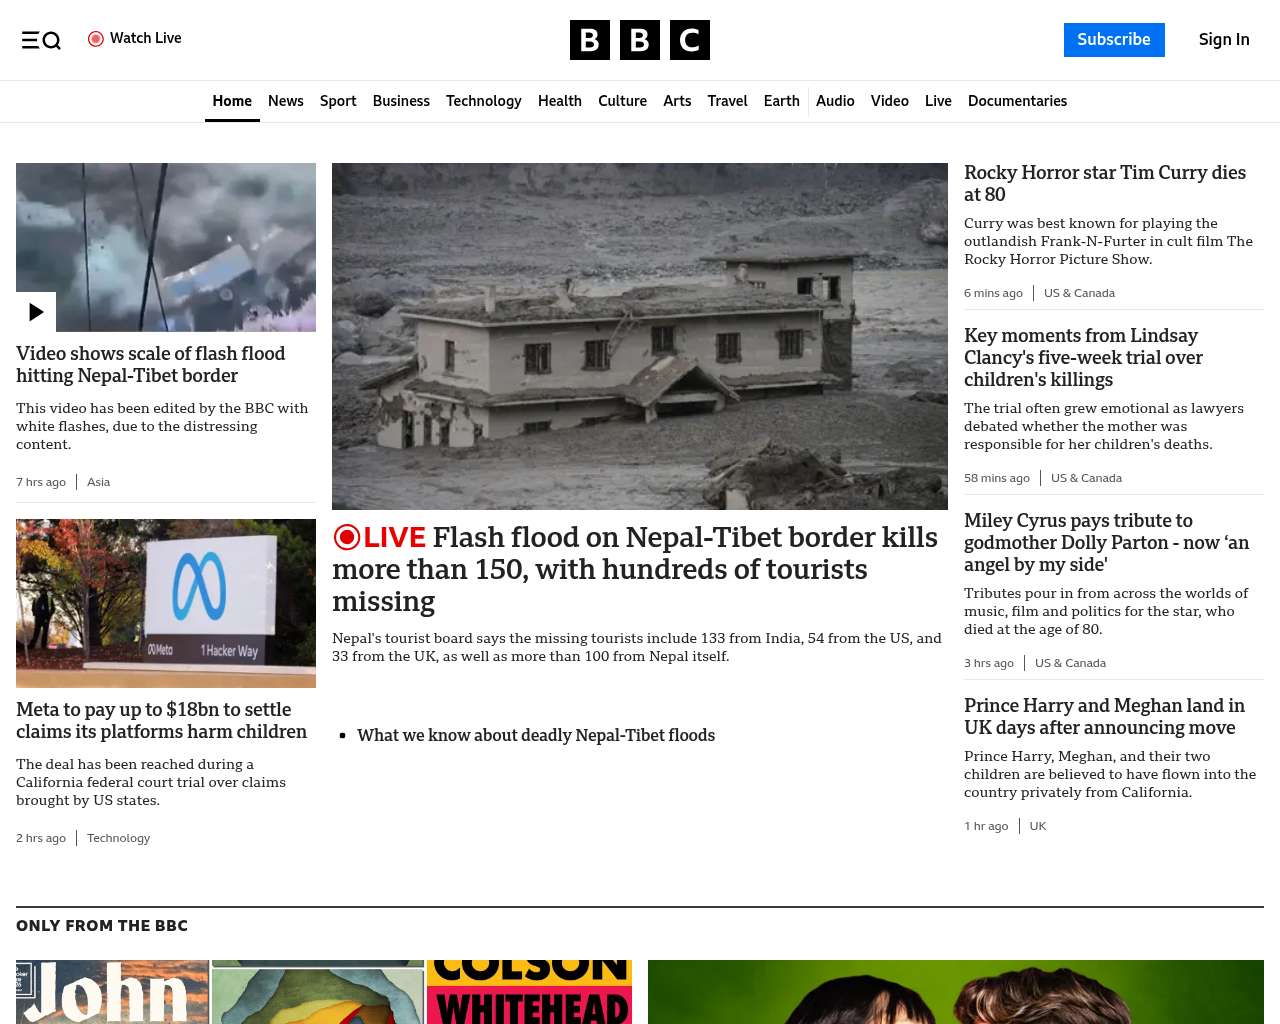1280x1024 pixels.
Task: Open the Video section
Action: [x=890, y=101]
